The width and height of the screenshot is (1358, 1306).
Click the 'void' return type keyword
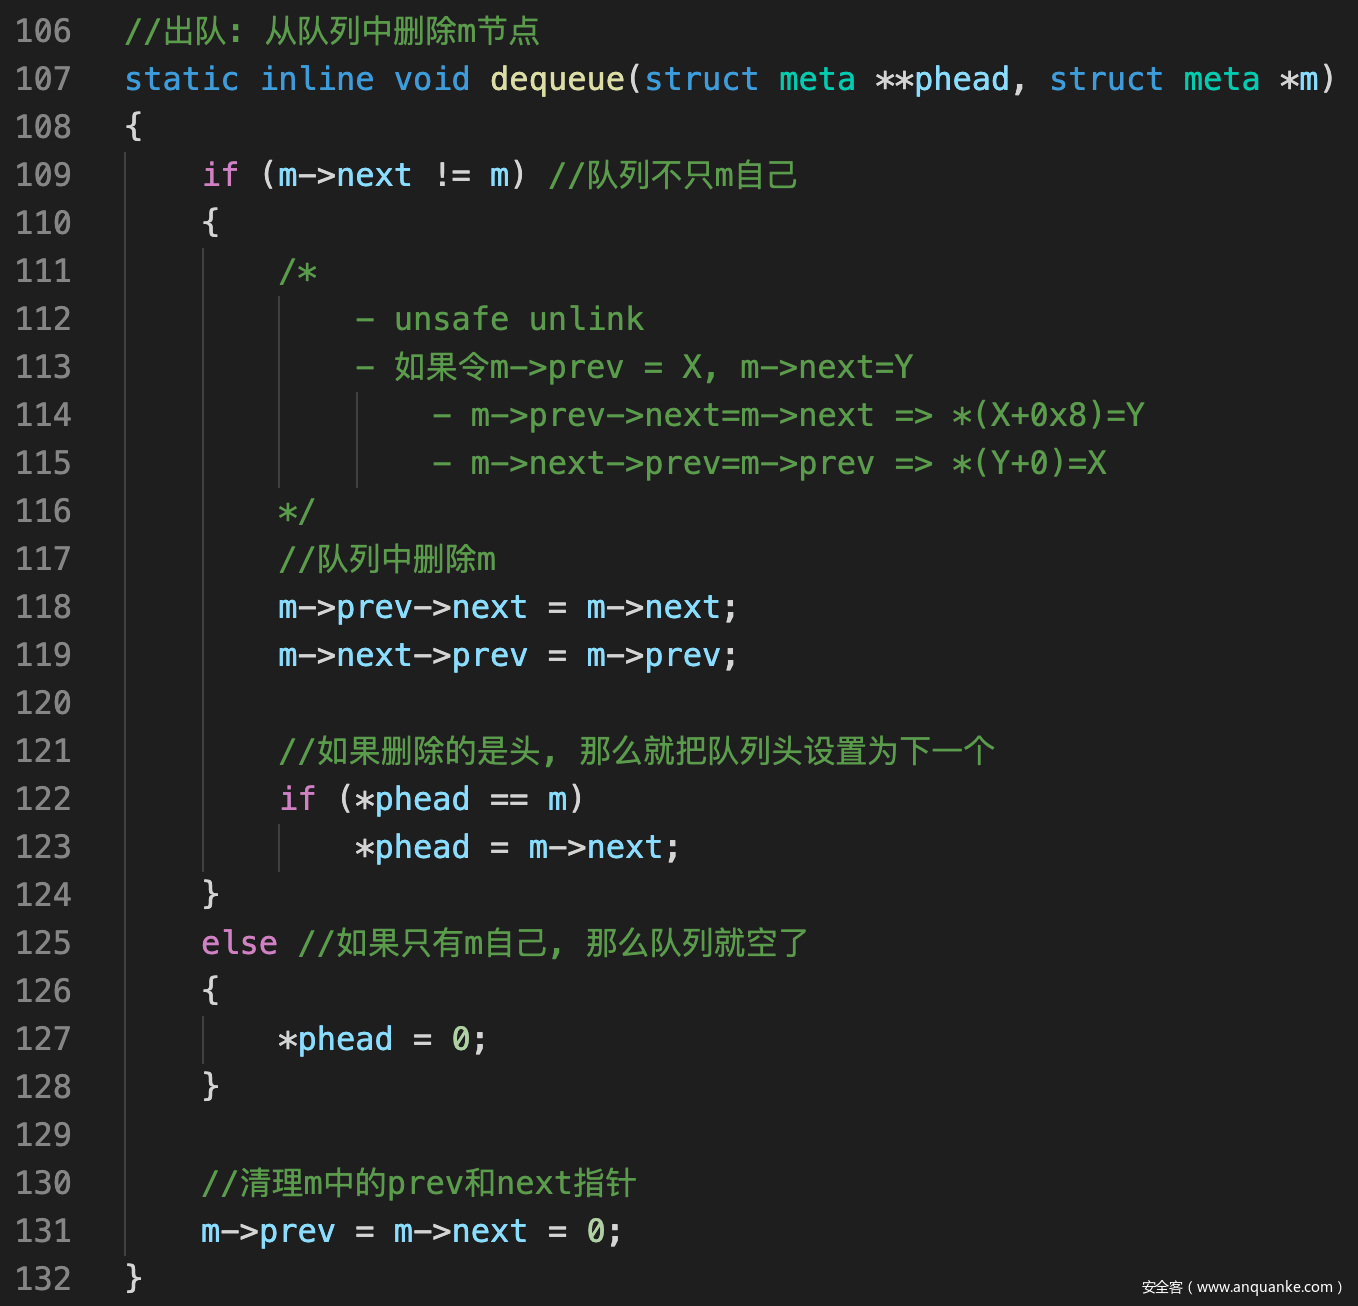pyautogui.click(x=431, y=79)
